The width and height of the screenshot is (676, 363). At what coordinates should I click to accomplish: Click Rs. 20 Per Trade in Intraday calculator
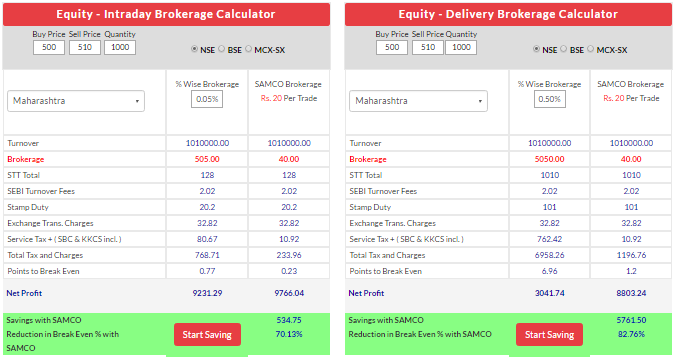289,98
